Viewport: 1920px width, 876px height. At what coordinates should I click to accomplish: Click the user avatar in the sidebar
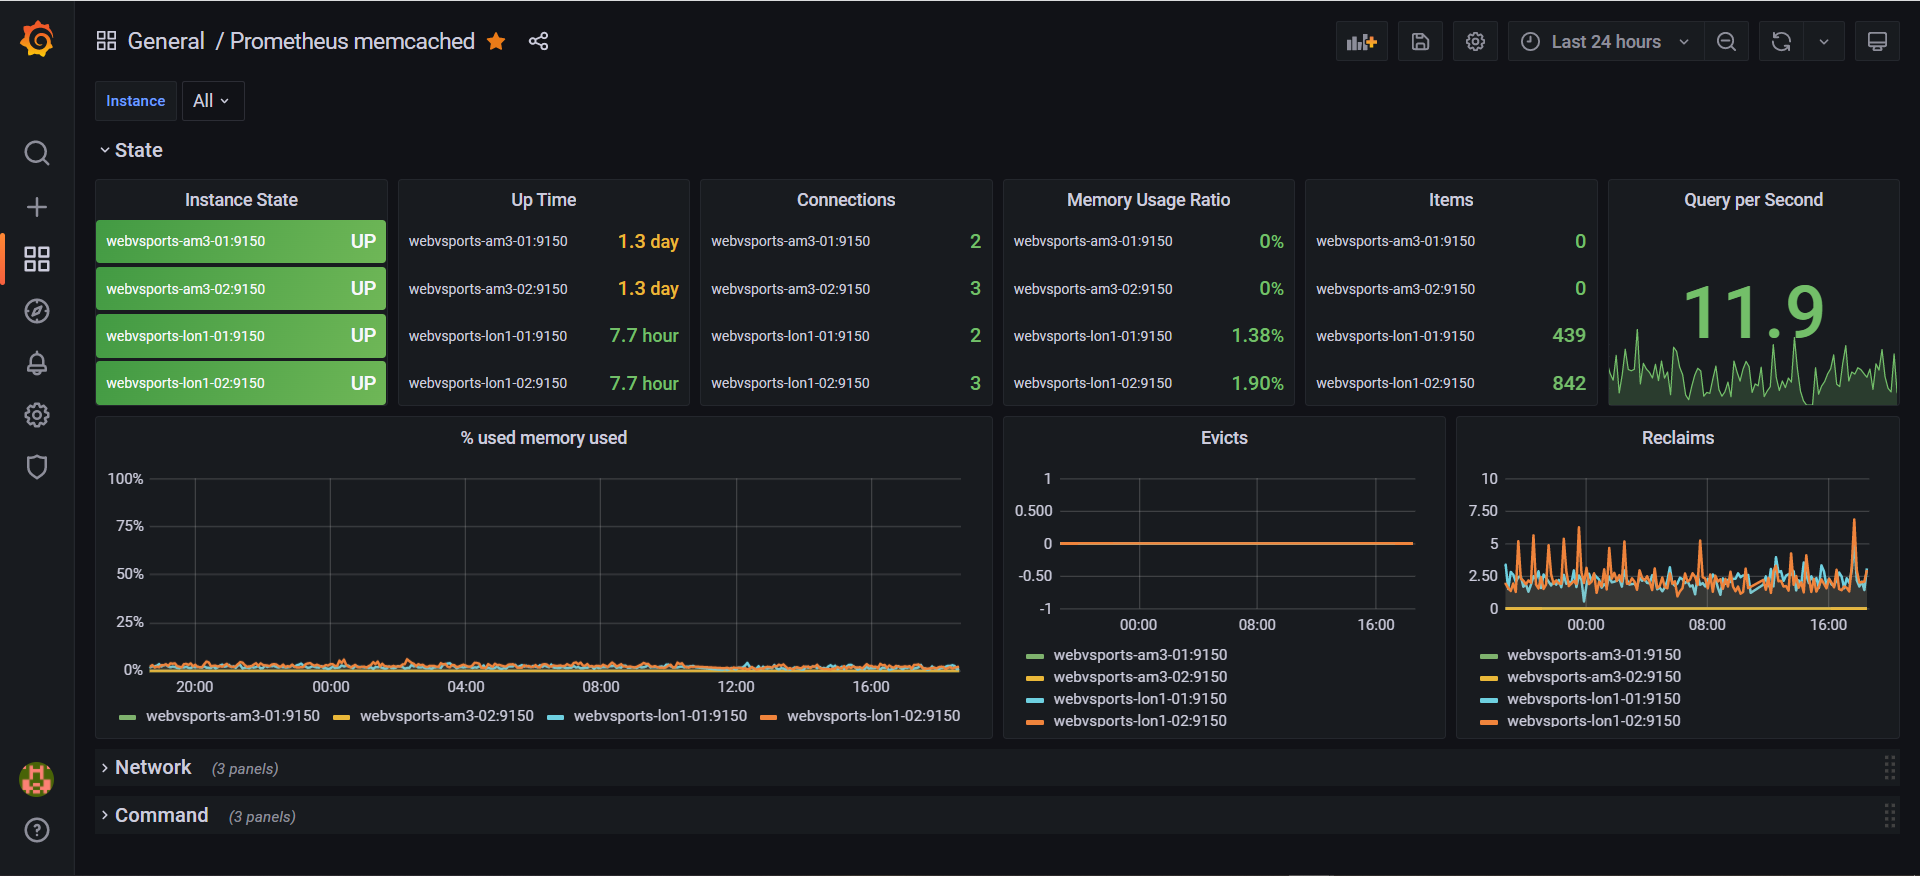tap(37, 779)
